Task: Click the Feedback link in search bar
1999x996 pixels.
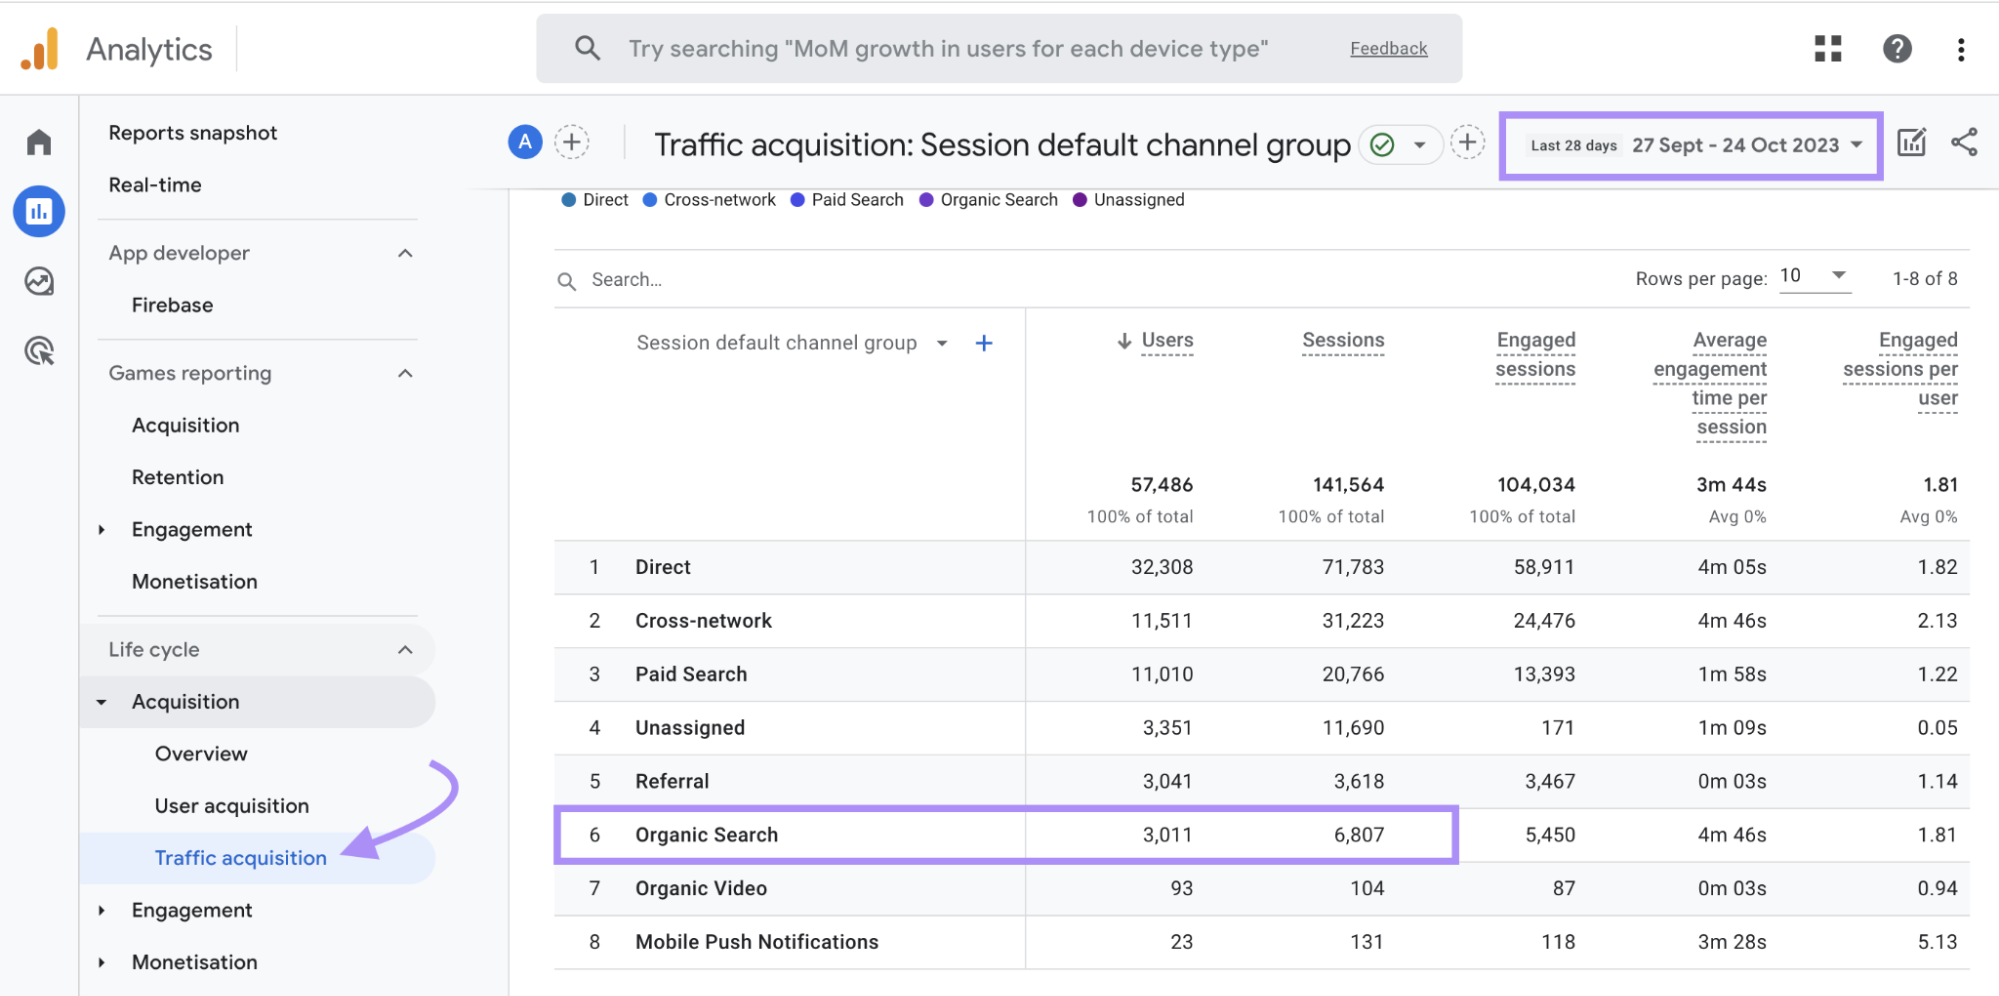Action: pyautogui.click(x=1388, y=48)
